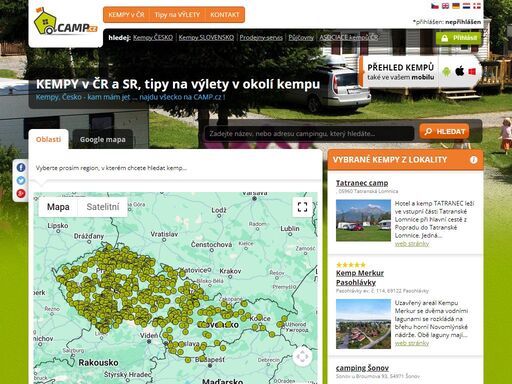Open the Kempy SLOVENSKO link
512x384 pixels.
coord(206,37)
